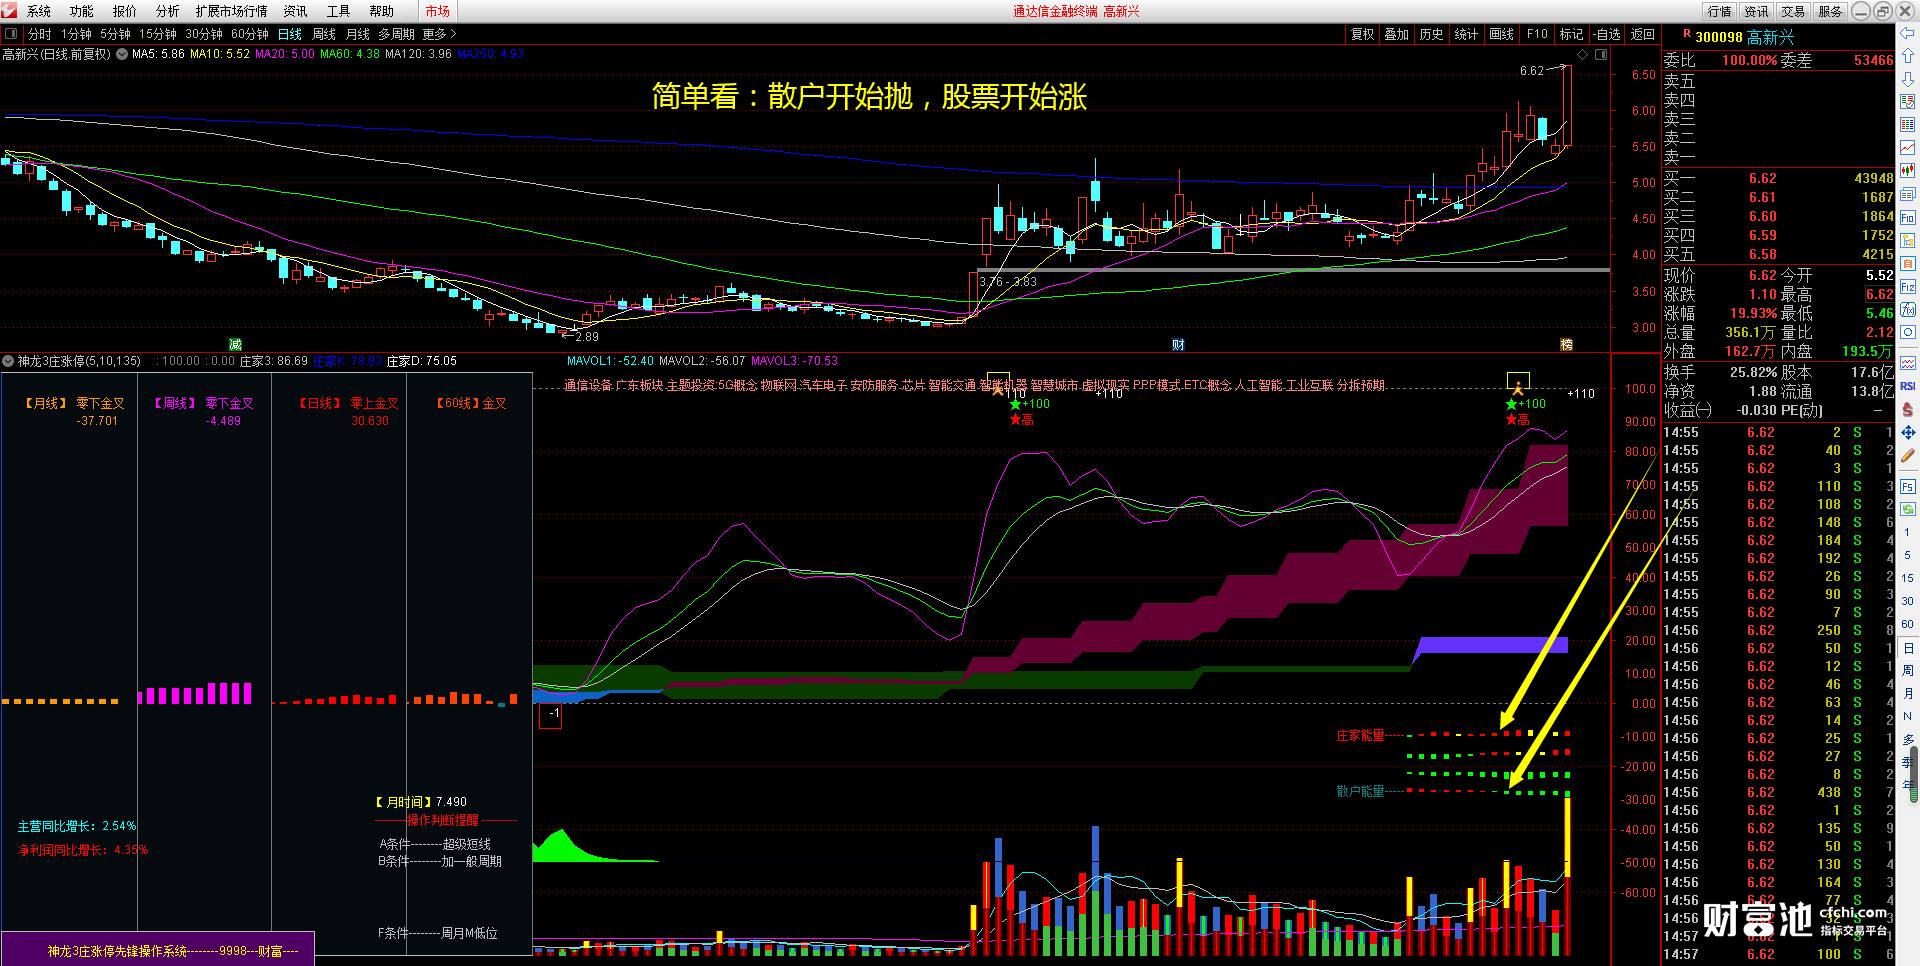
Task: Switch chart to 15-minute period via sidebar
Action: 1907,578
